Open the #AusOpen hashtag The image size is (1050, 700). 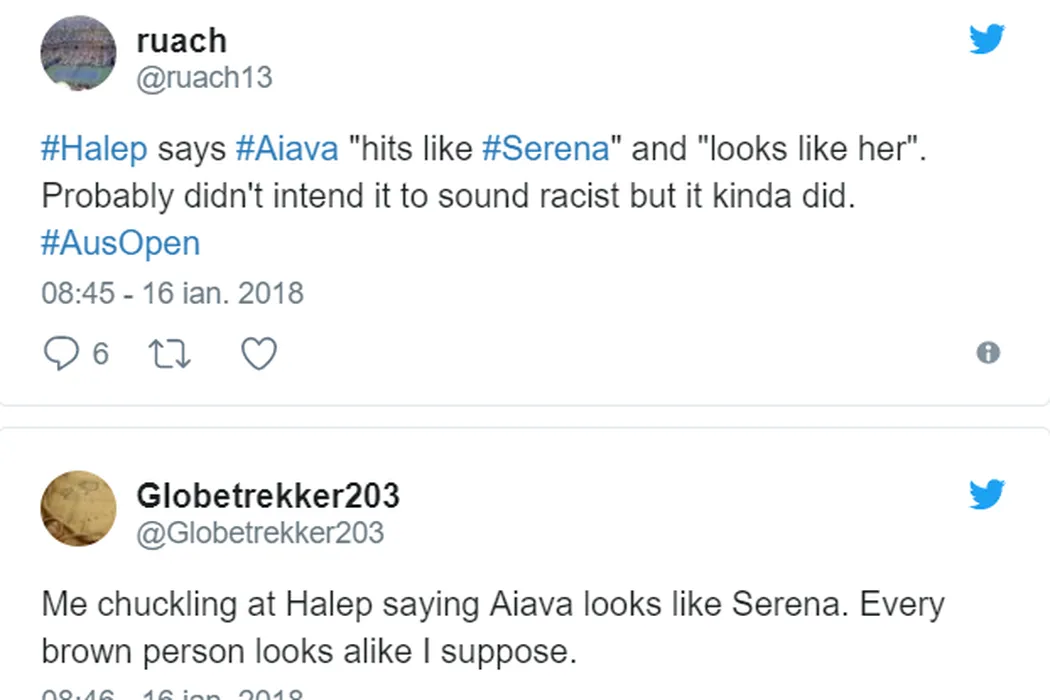120,243
